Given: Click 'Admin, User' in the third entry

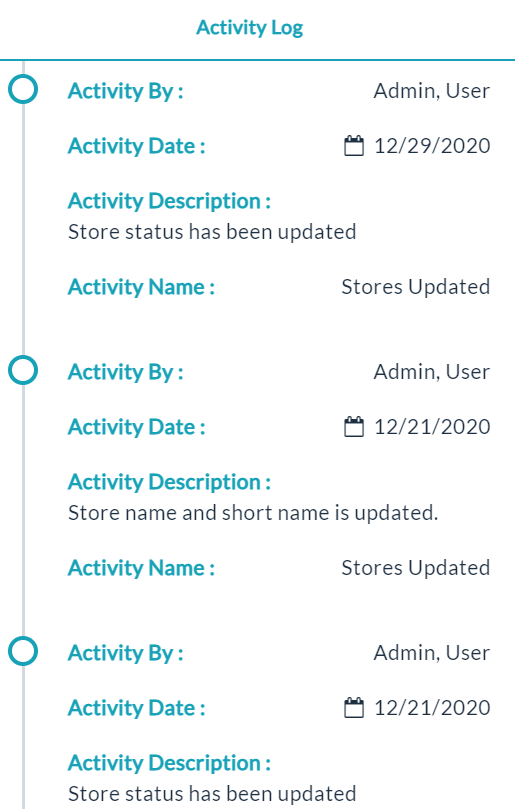Looking at the screenshot, I should coord(432,653).
